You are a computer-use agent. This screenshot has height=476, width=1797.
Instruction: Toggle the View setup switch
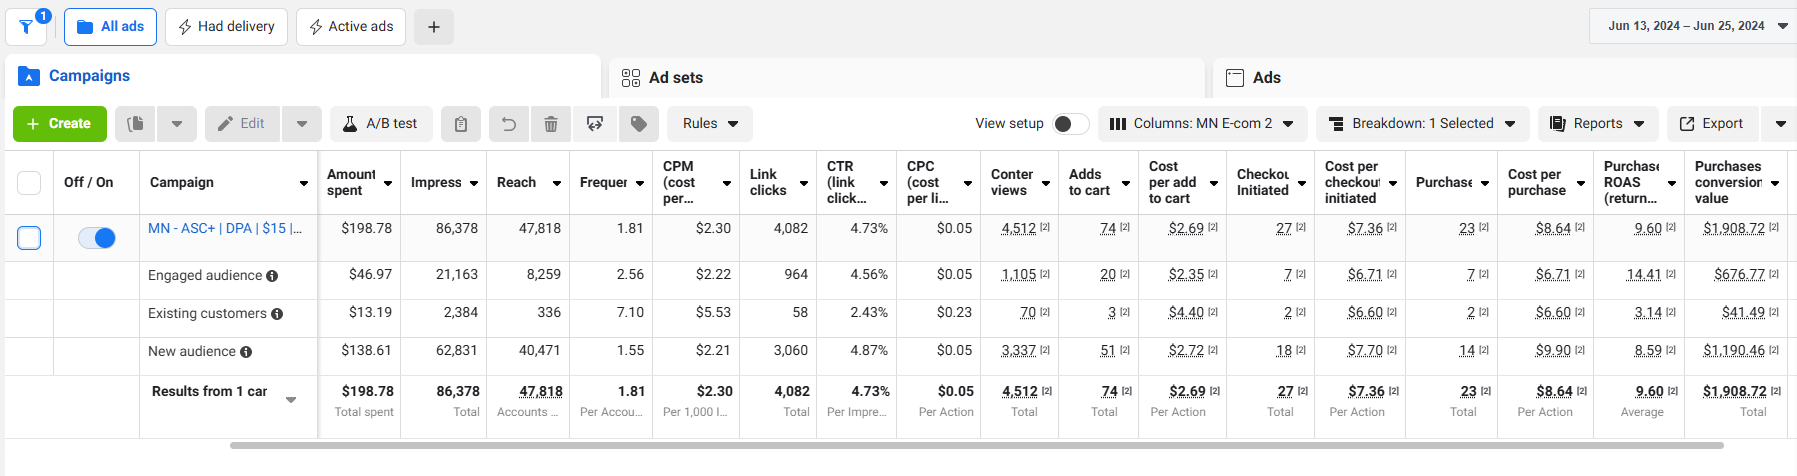tap(1070, 124)
